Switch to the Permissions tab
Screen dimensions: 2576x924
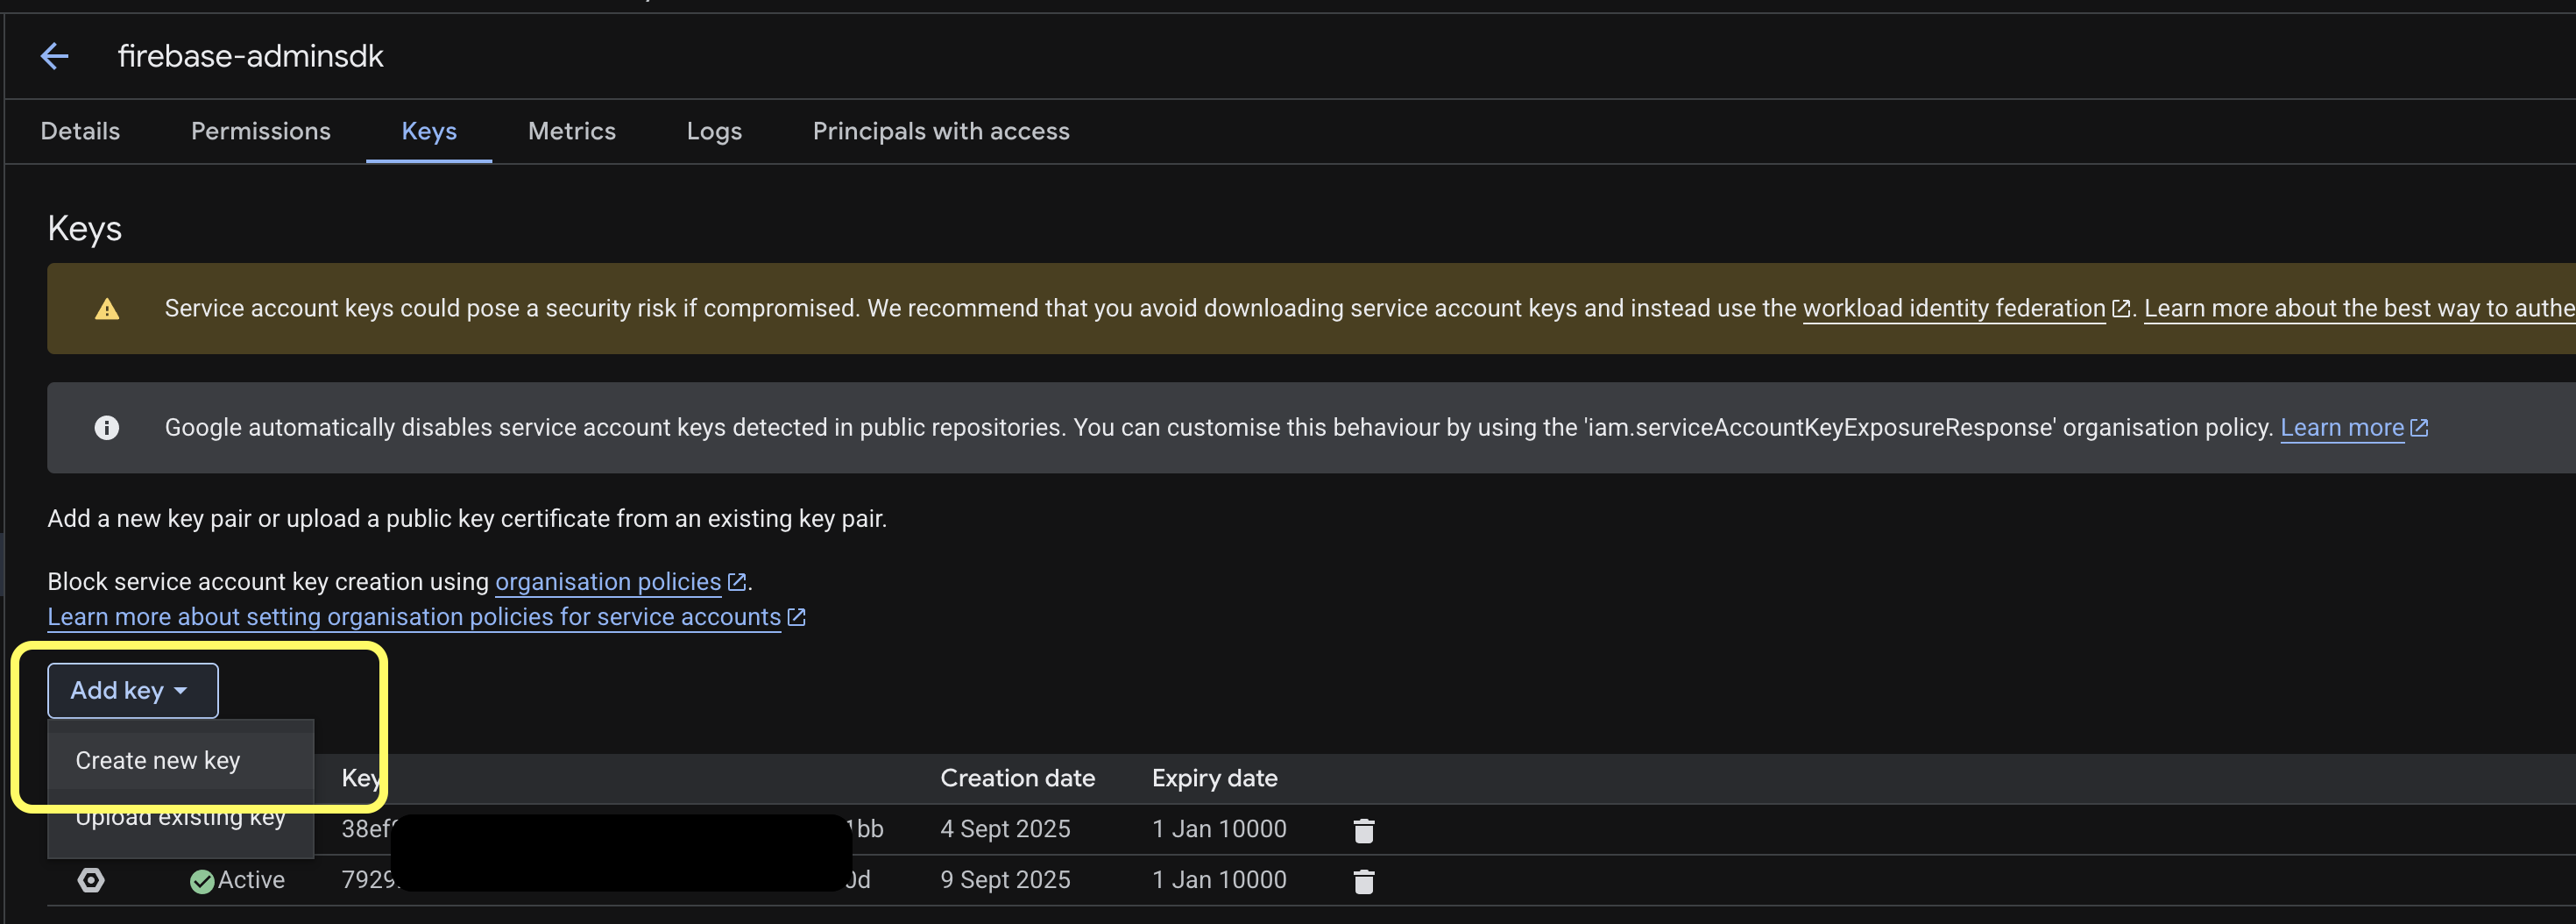[x=260, y=131]
